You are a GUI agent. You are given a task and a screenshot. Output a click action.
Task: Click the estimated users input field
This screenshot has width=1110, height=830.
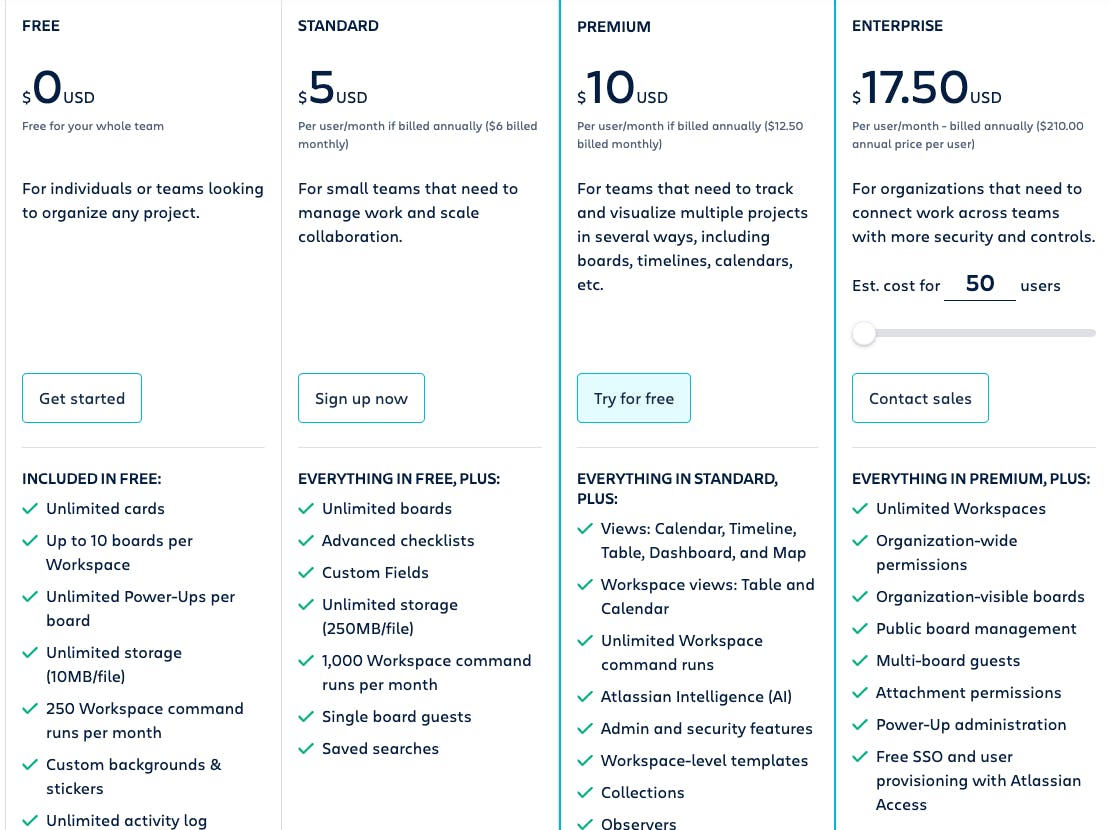979,284
